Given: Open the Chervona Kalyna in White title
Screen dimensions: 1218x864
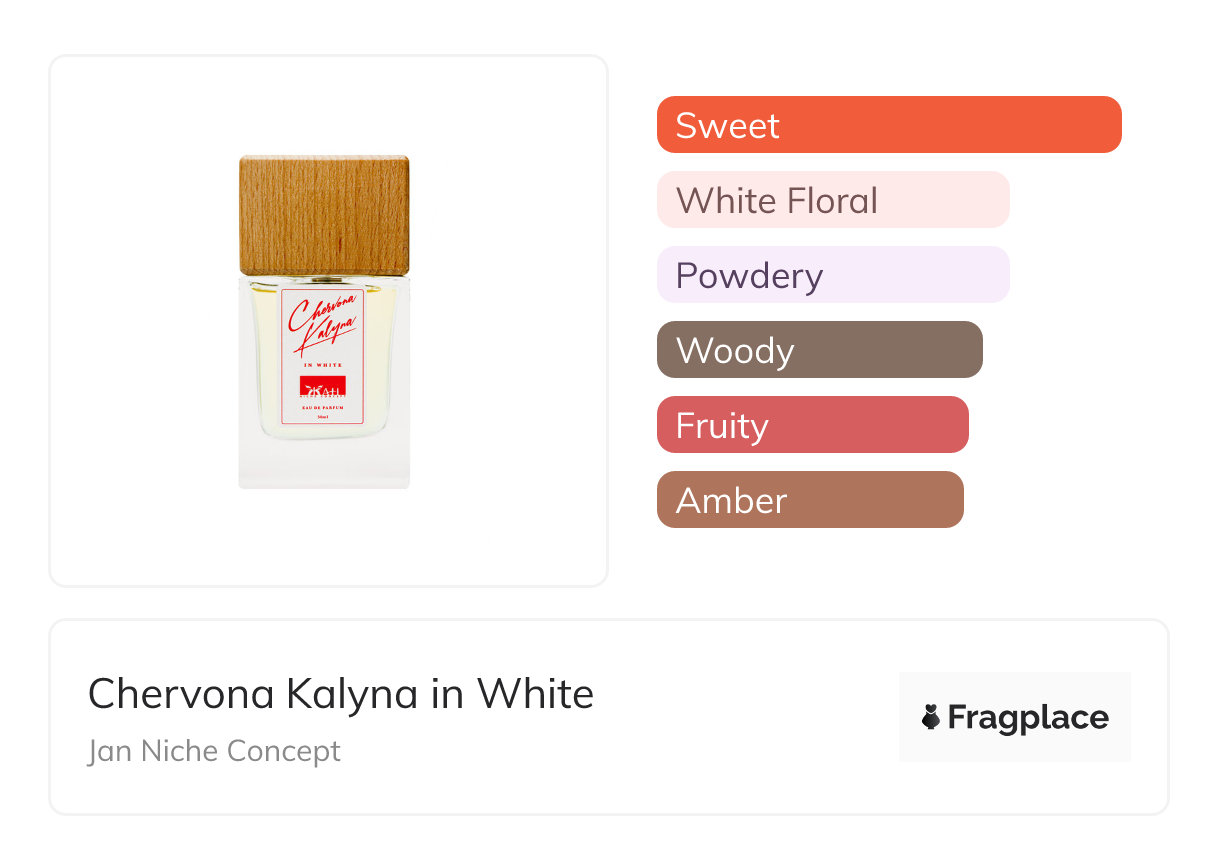Looking at the screenshot, I should [341, 693].
